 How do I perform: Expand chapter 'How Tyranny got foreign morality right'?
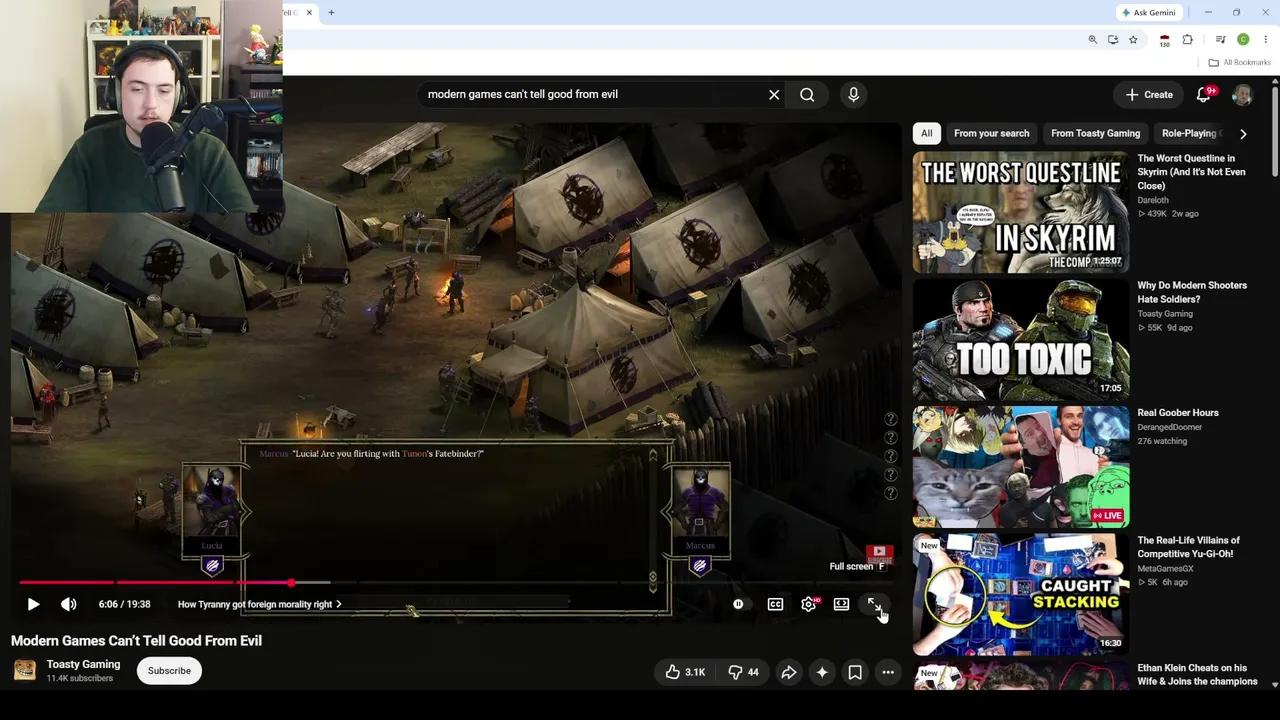click(259, 604)
